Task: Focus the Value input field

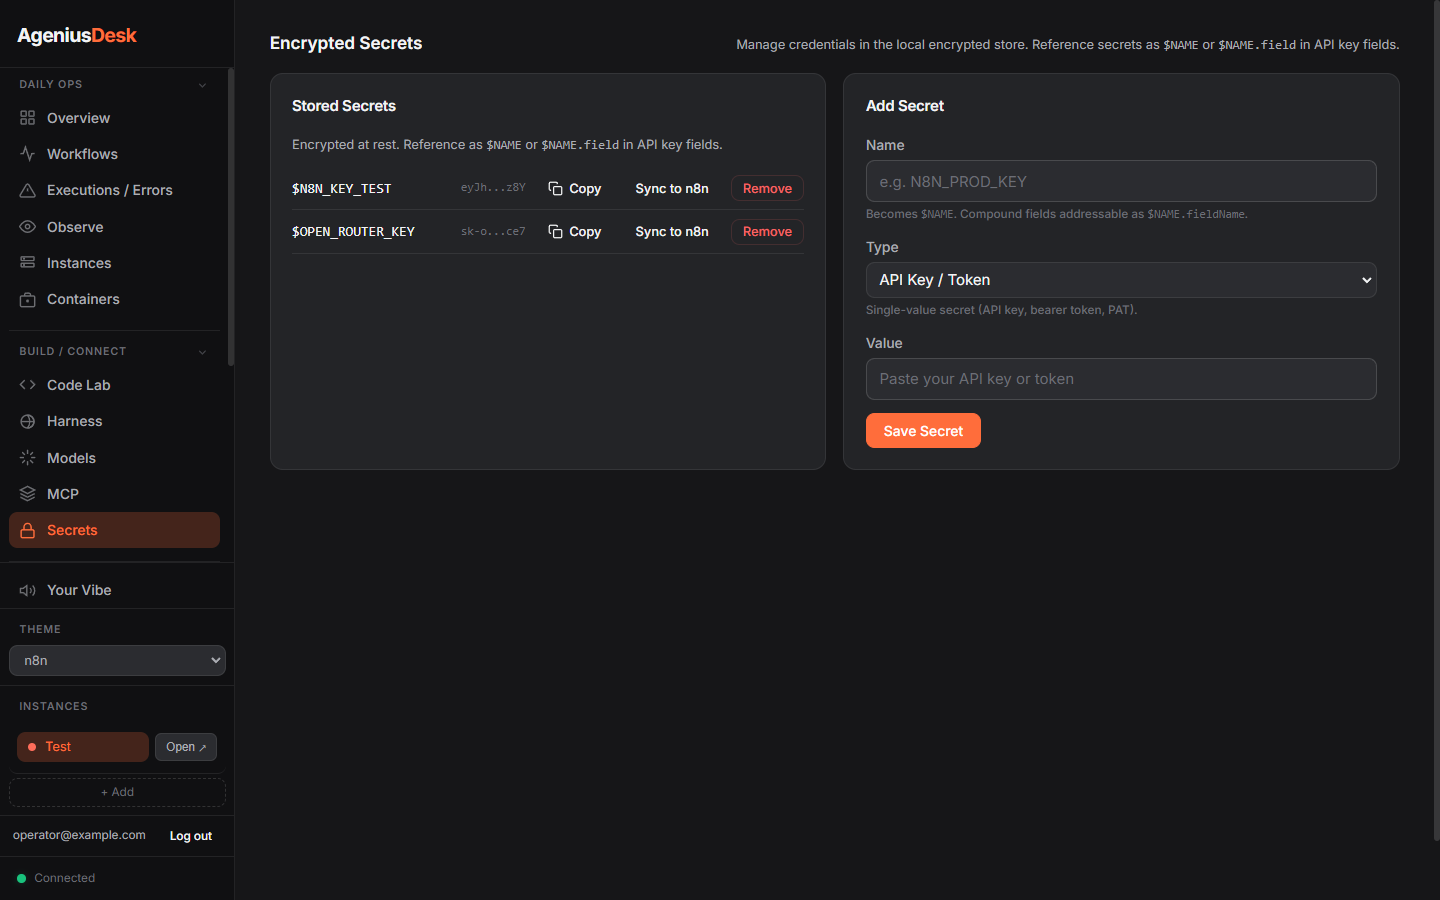Action: (1121, 379)
